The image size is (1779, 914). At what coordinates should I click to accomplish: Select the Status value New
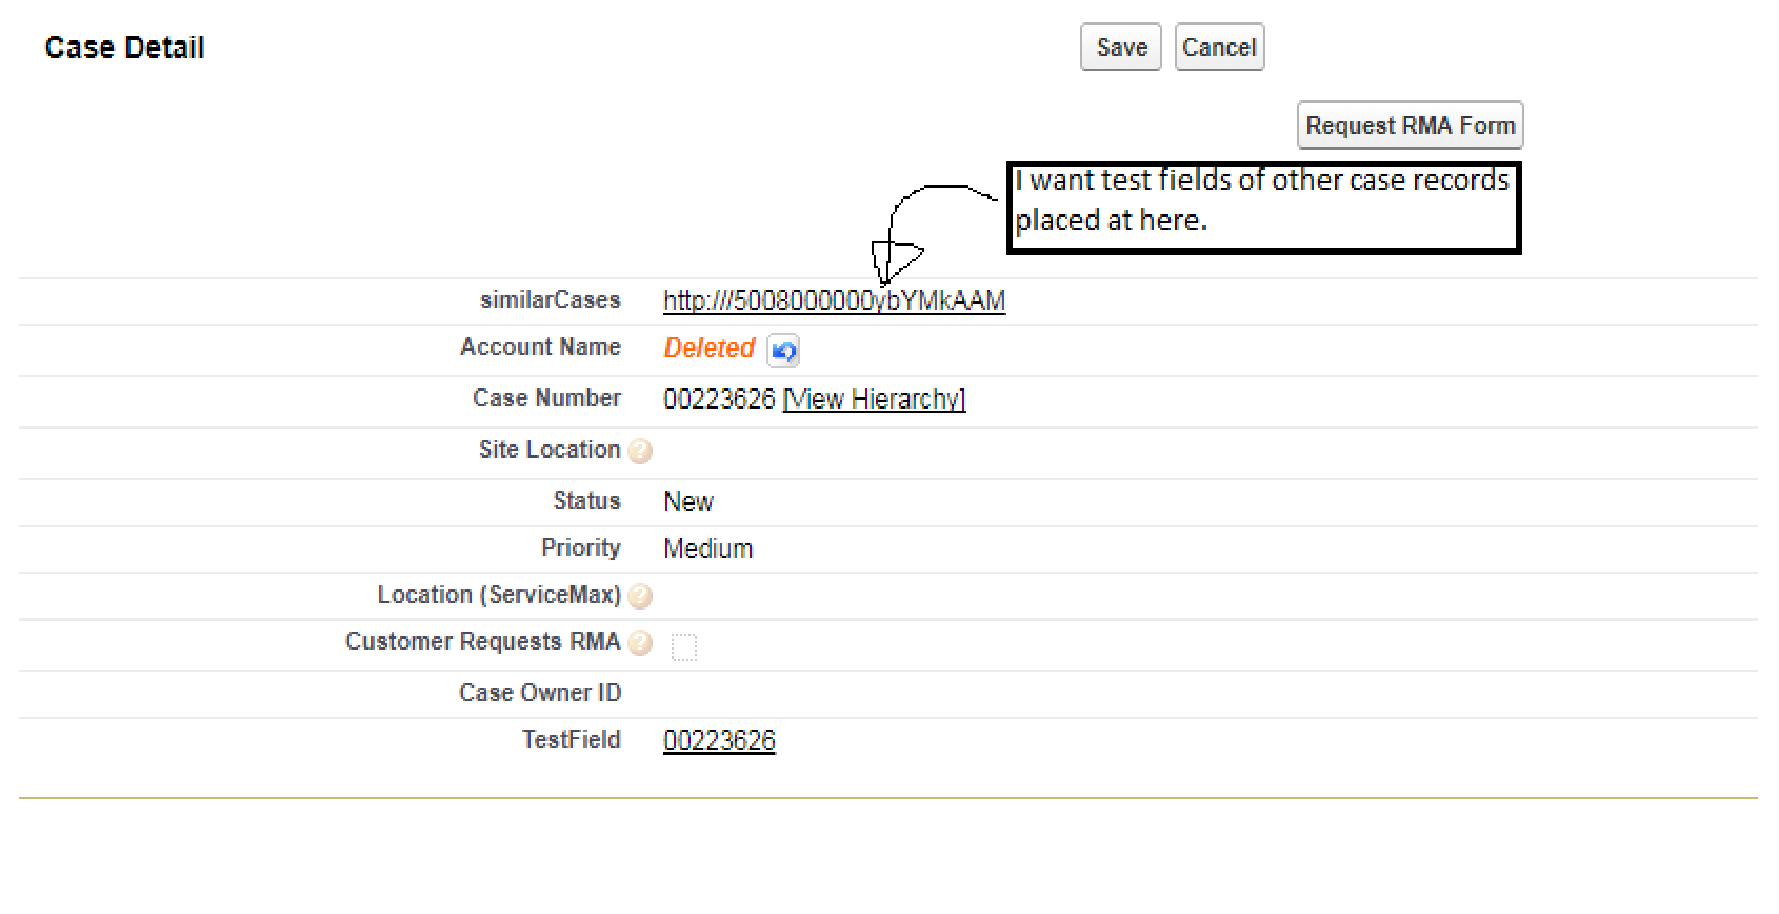(x=688, y=501)
